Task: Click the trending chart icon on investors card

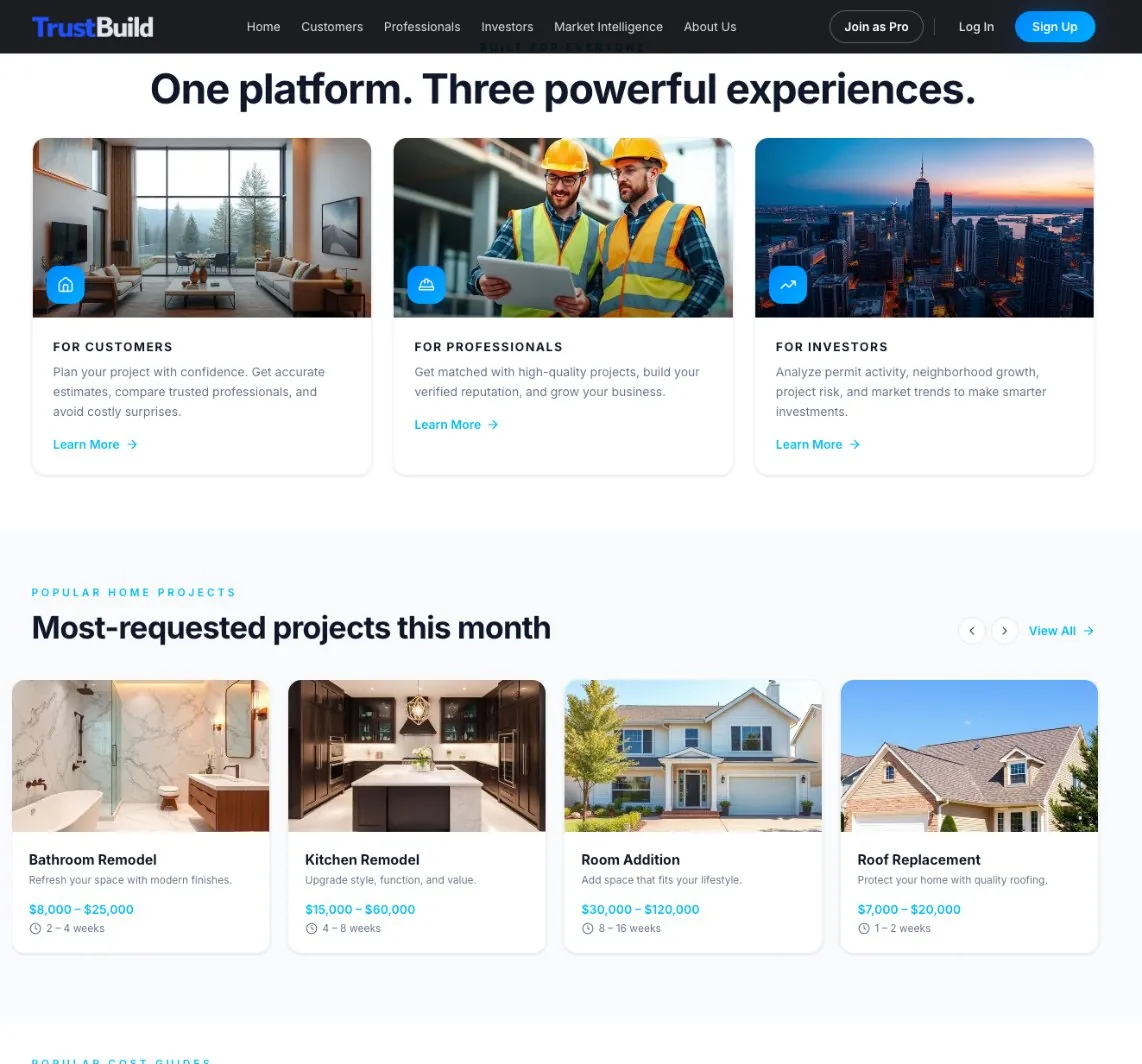Action: coord(788,285)
